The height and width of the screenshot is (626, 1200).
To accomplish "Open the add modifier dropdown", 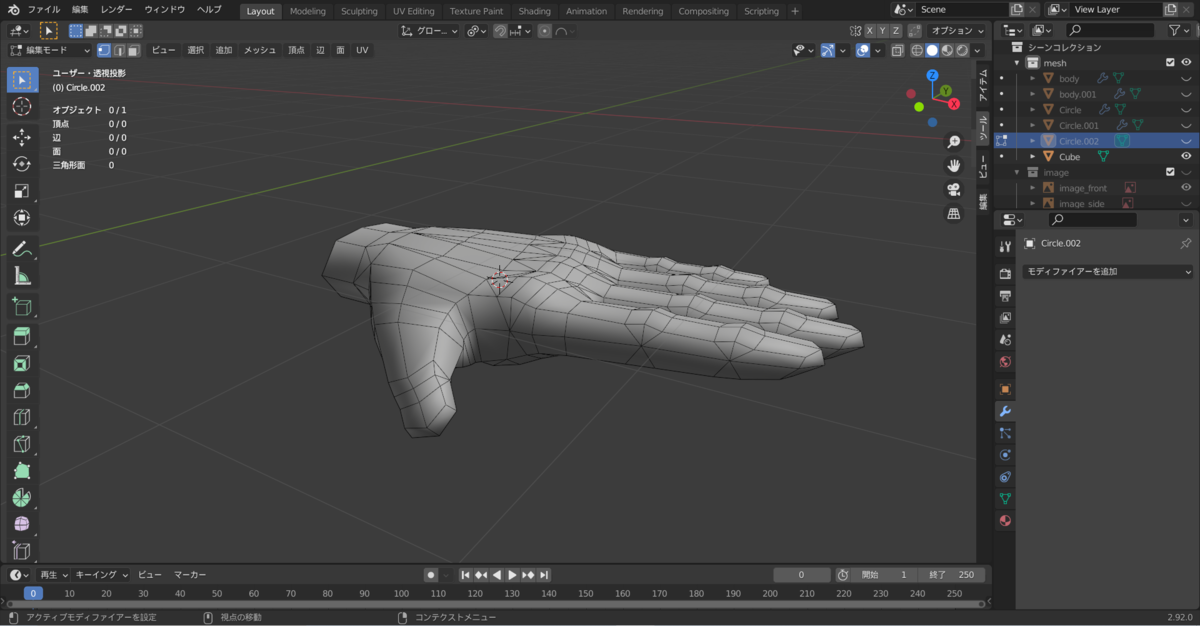I will click(x=1107, y=272).
